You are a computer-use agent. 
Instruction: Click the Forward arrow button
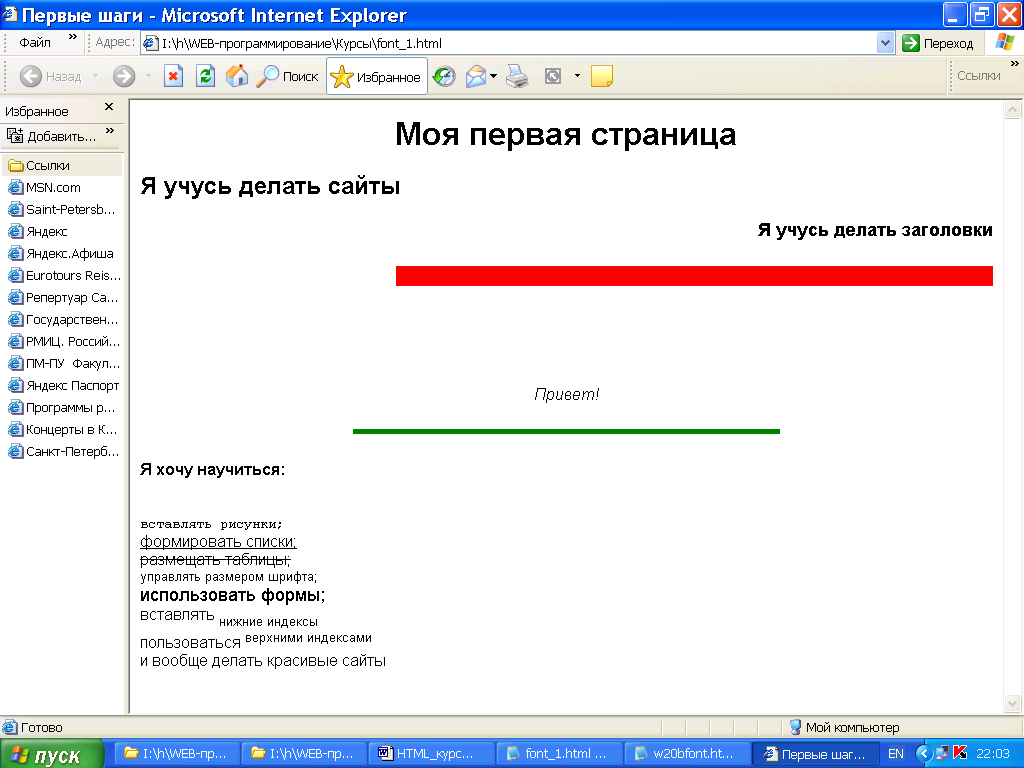123,76
